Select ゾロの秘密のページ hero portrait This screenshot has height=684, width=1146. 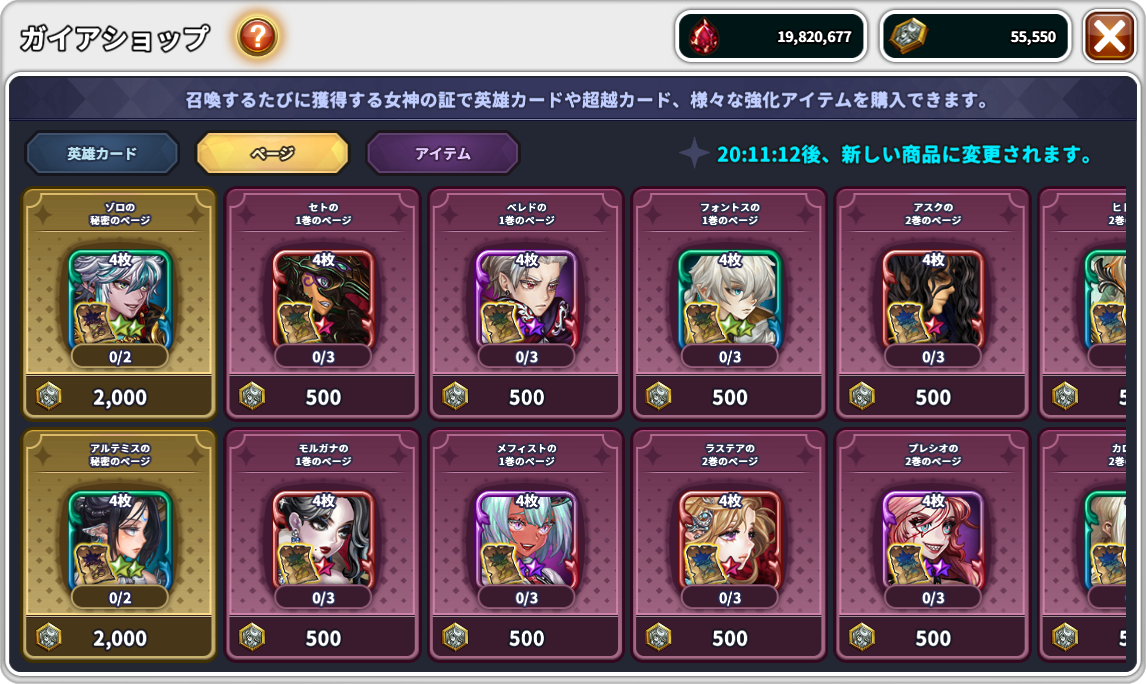[120, 299]
